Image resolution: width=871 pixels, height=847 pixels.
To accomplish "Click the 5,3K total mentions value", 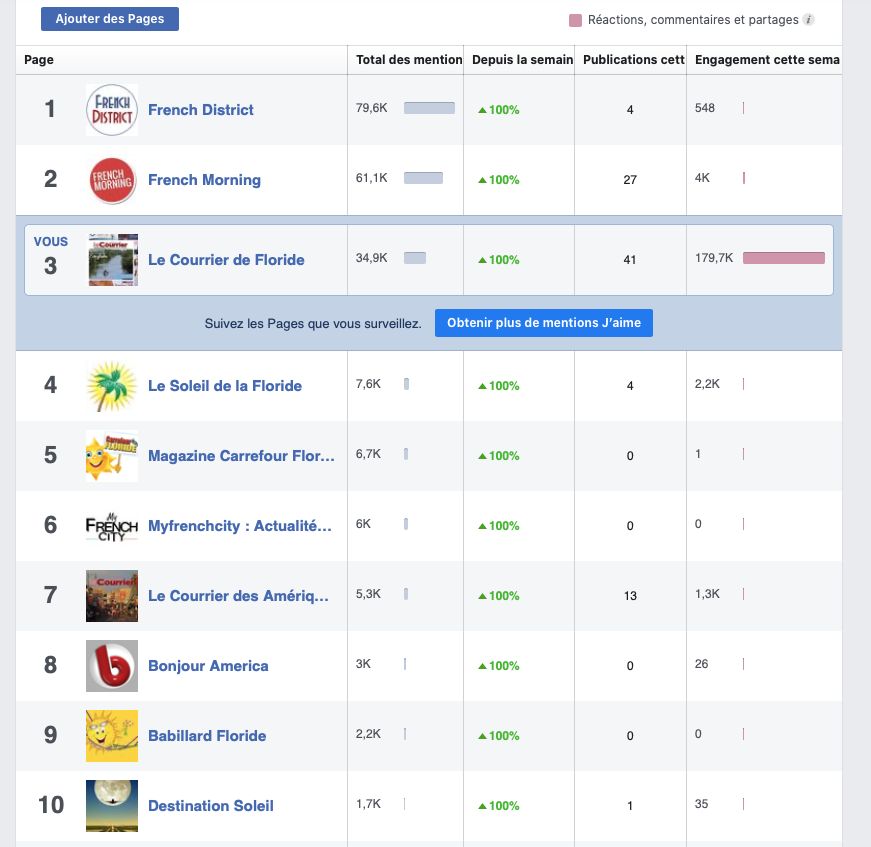I will pos(368,594).
